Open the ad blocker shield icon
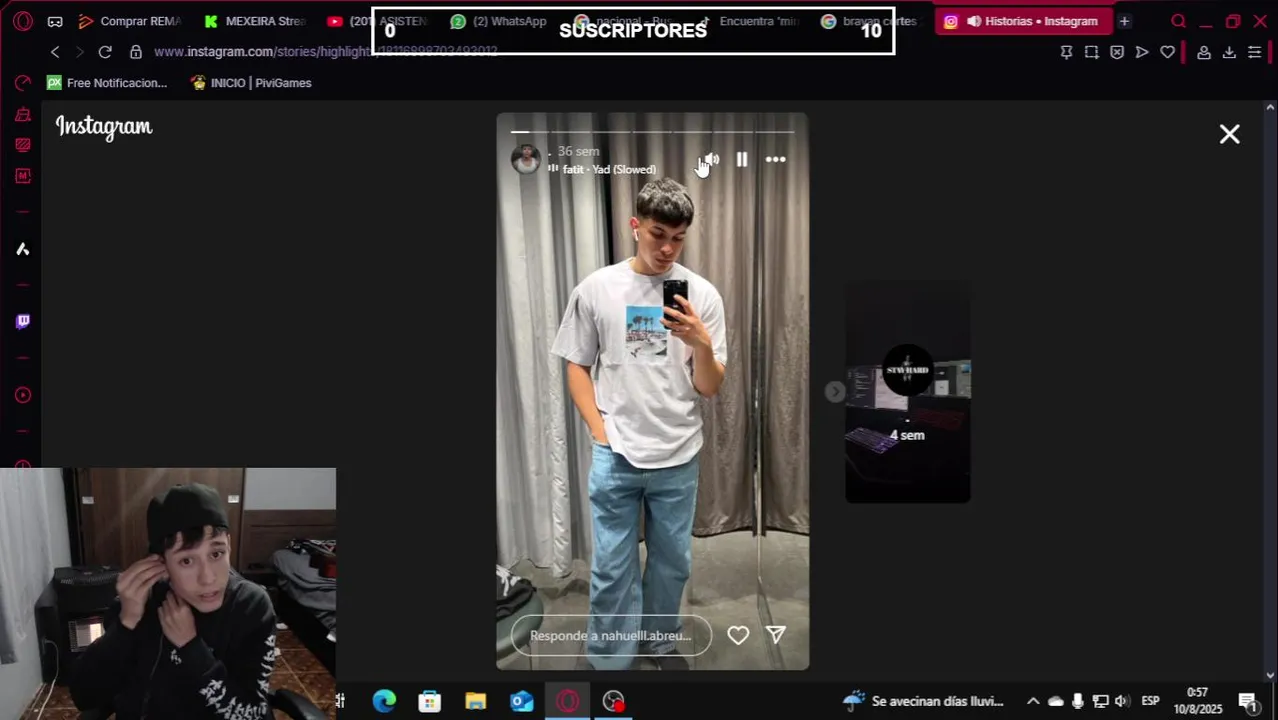 (1116, 52)
